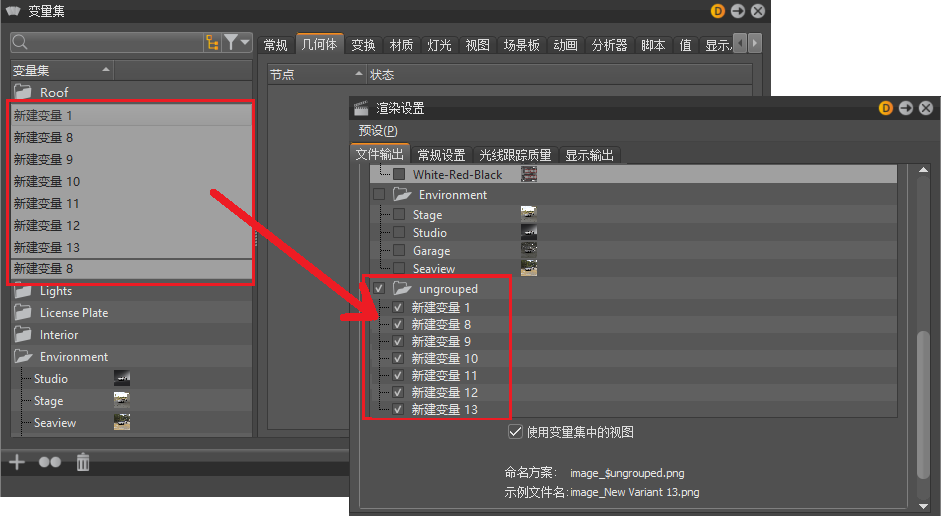Select the 几何体 tab
This screenshot has height=516, width=941.
(x=319, y=44)
